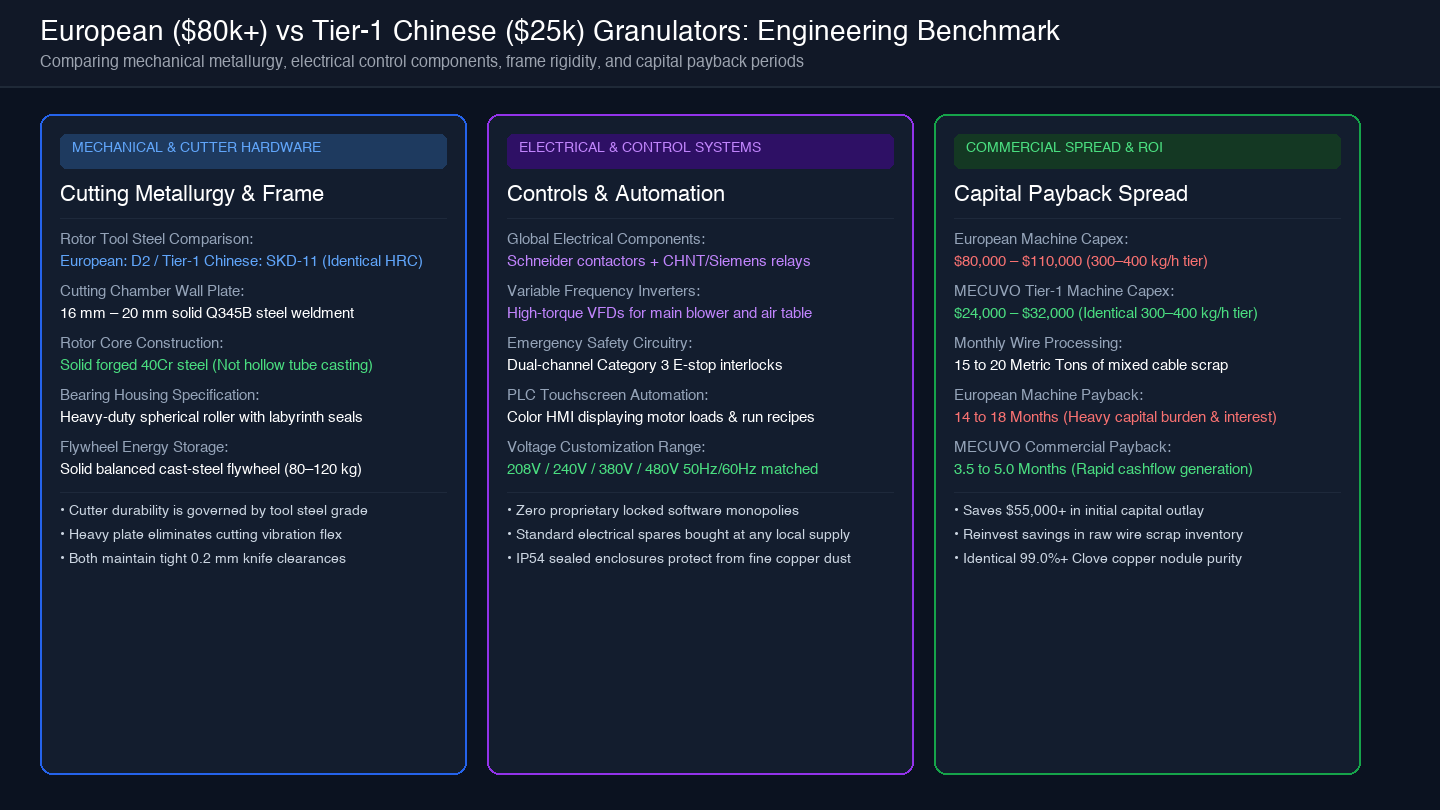Screen dimensions: 1440x810
Task: Click bullet 'Cutter durability is governed by tool steel grade'
Action: pos(214,511)
